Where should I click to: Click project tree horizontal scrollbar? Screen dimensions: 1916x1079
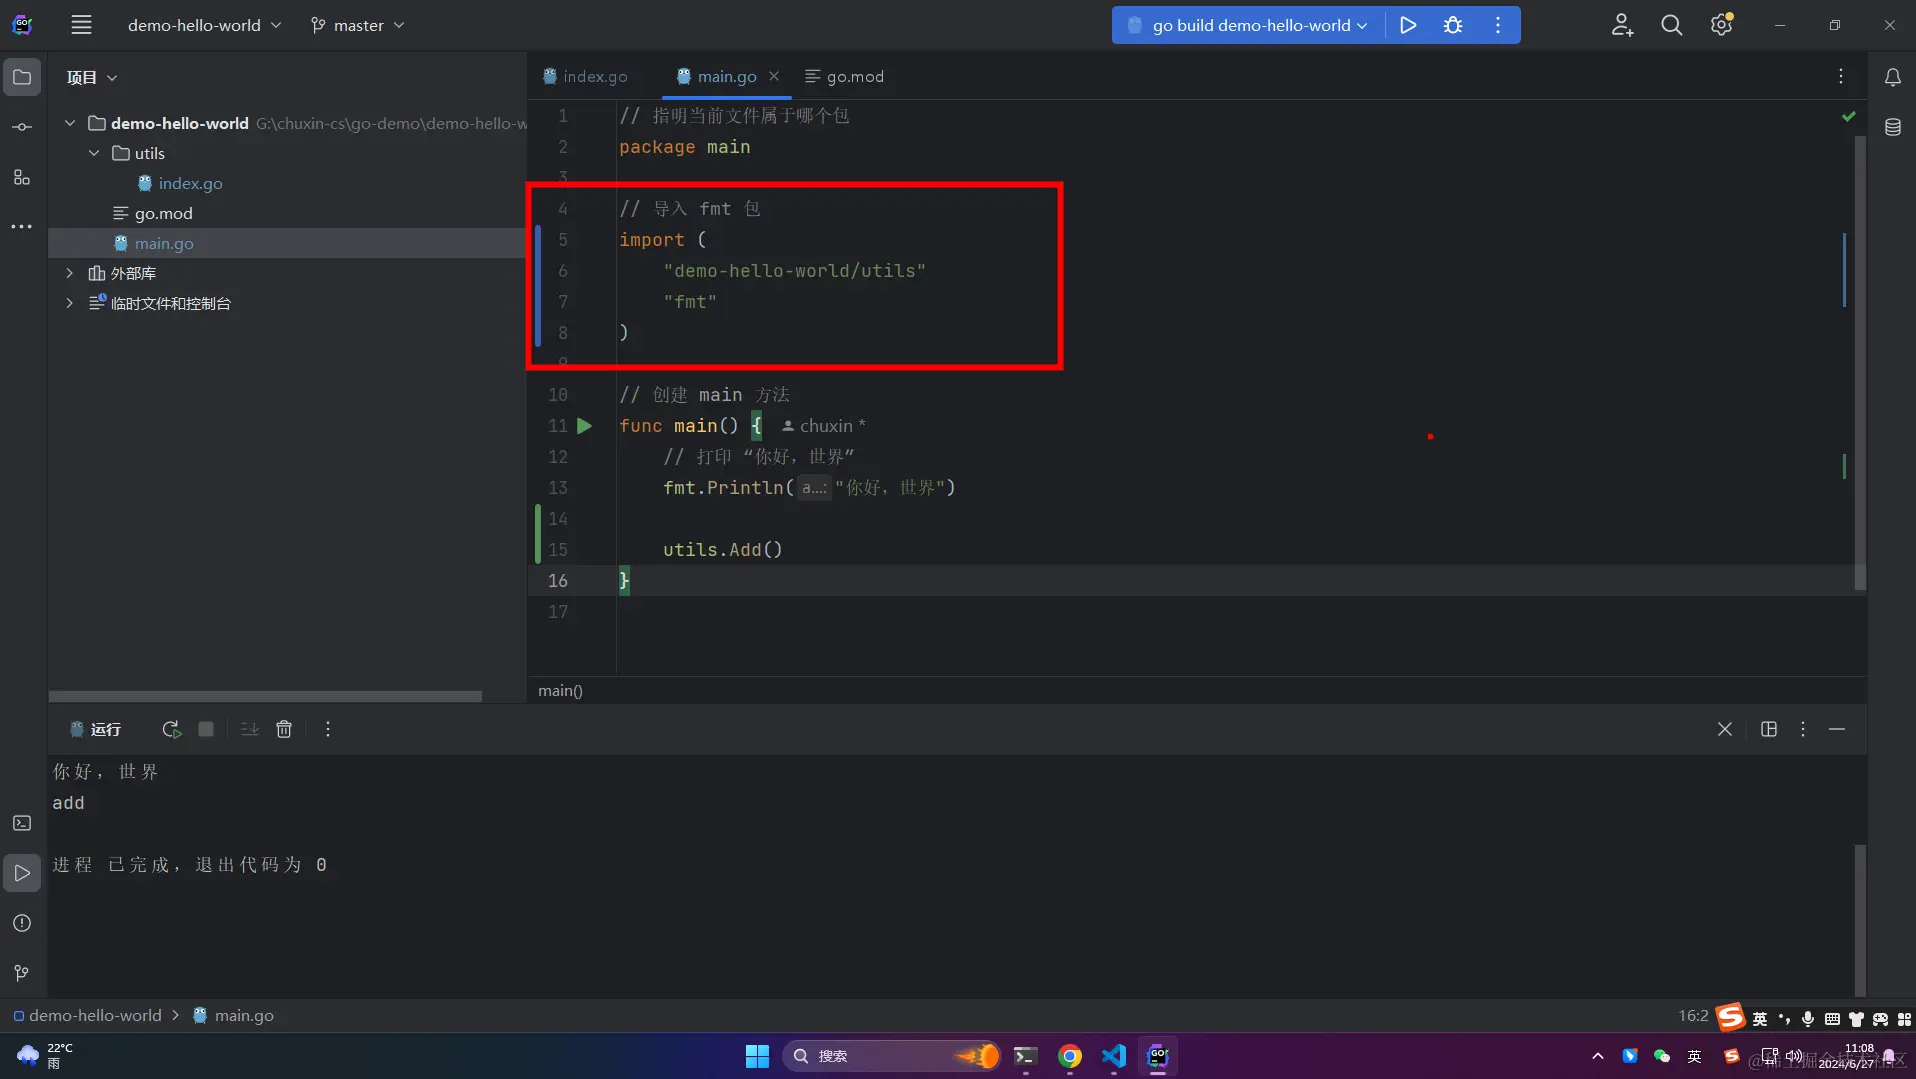click(265, 696)
